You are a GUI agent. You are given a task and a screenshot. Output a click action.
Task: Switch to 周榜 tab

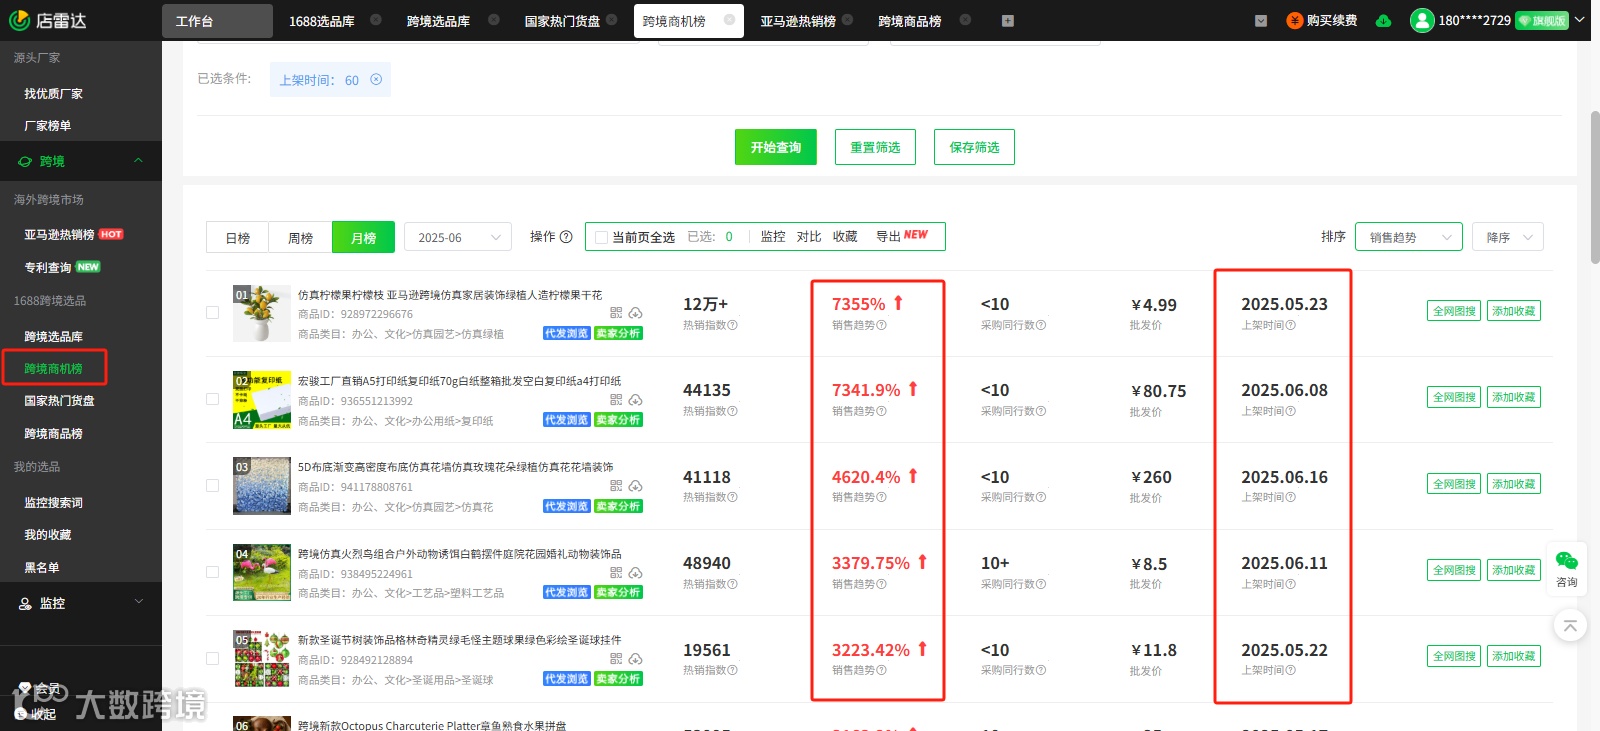point(300,237)
